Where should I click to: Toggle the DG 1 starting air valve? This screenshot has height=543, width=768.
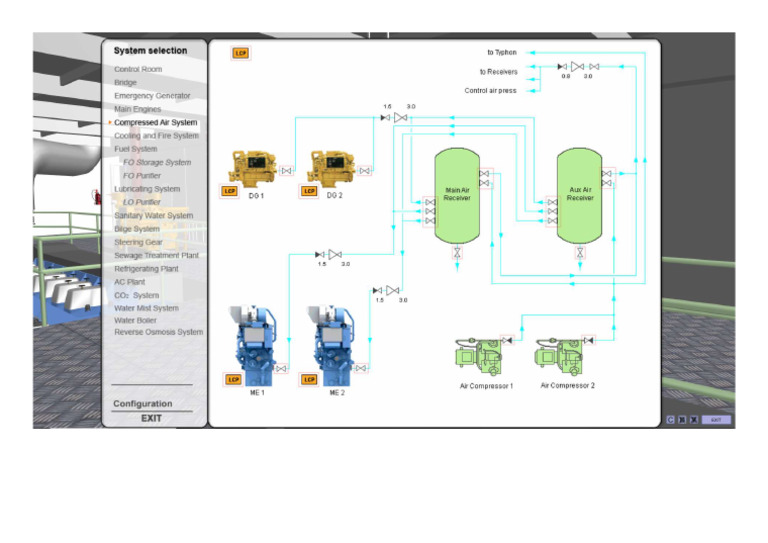287,171
